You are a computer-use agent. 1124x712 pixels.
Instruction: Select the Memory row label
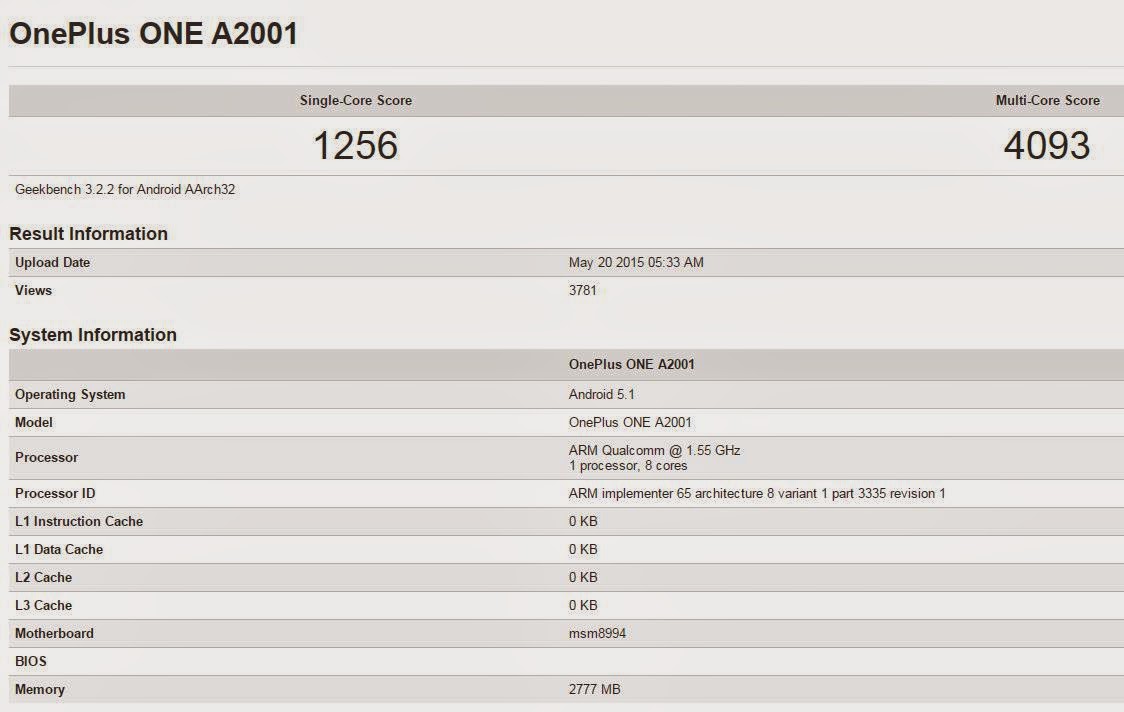[x=39, y=689]
